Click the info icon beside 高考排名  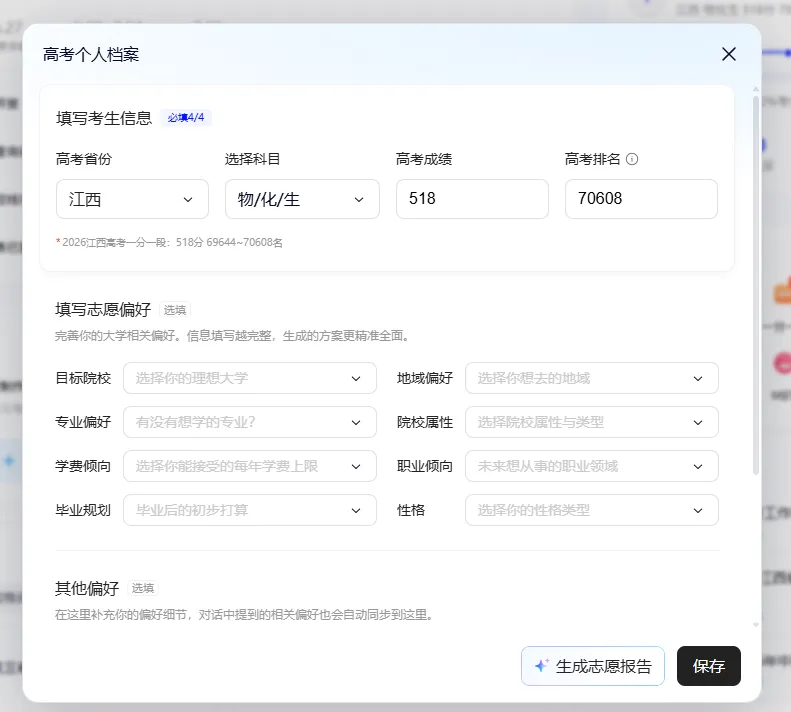[632, 159]
